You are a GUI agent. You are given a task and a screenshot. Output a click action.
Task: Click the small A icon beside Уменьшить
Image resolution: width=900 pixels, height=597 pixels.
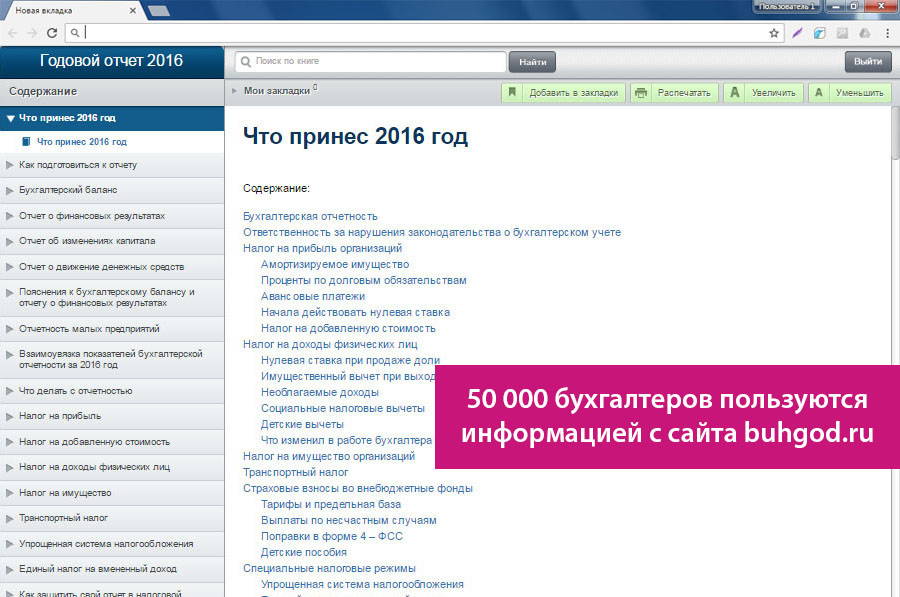(818, 92)
